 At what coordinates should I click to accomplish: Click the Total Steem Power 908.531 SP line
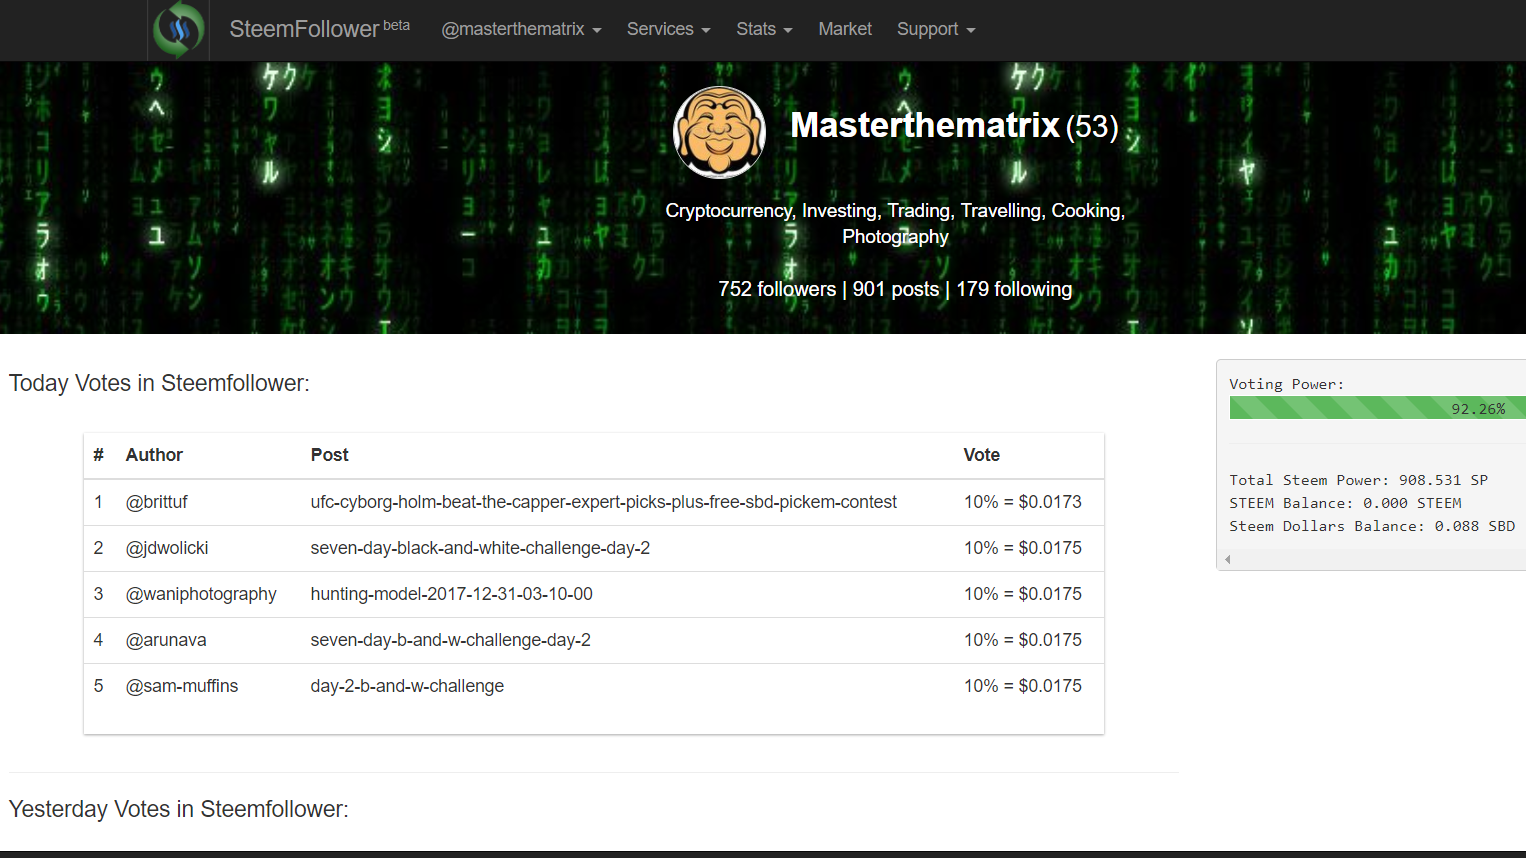[1359, 480]
